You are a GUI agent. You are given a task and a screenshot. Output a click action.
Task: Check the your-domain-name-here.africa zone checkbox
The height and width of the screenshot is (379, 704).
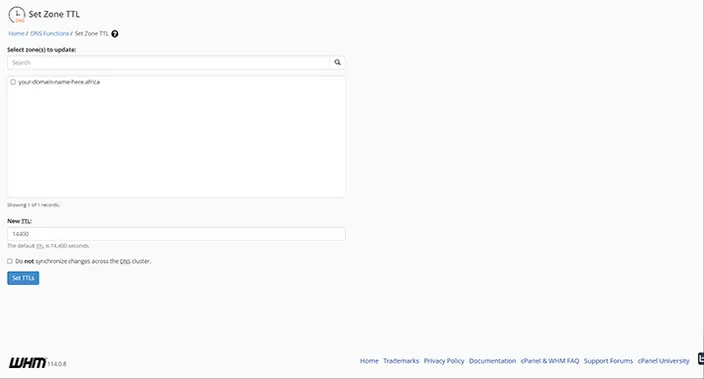[x=13, y=82]
